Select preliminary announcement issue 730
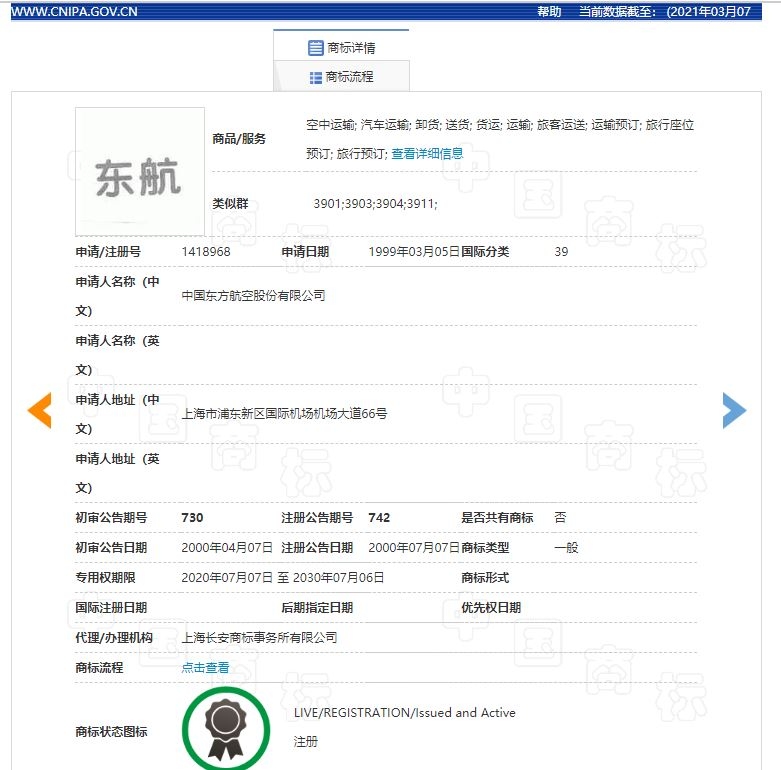 (x=192, y=517)
